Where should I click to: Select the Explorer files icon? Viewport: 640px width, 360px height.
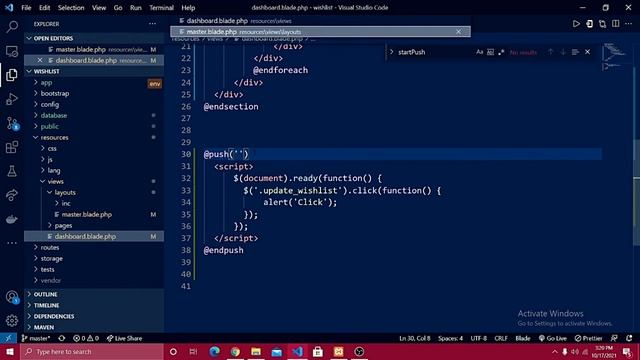pyautogui.click(x=12, y=75)
